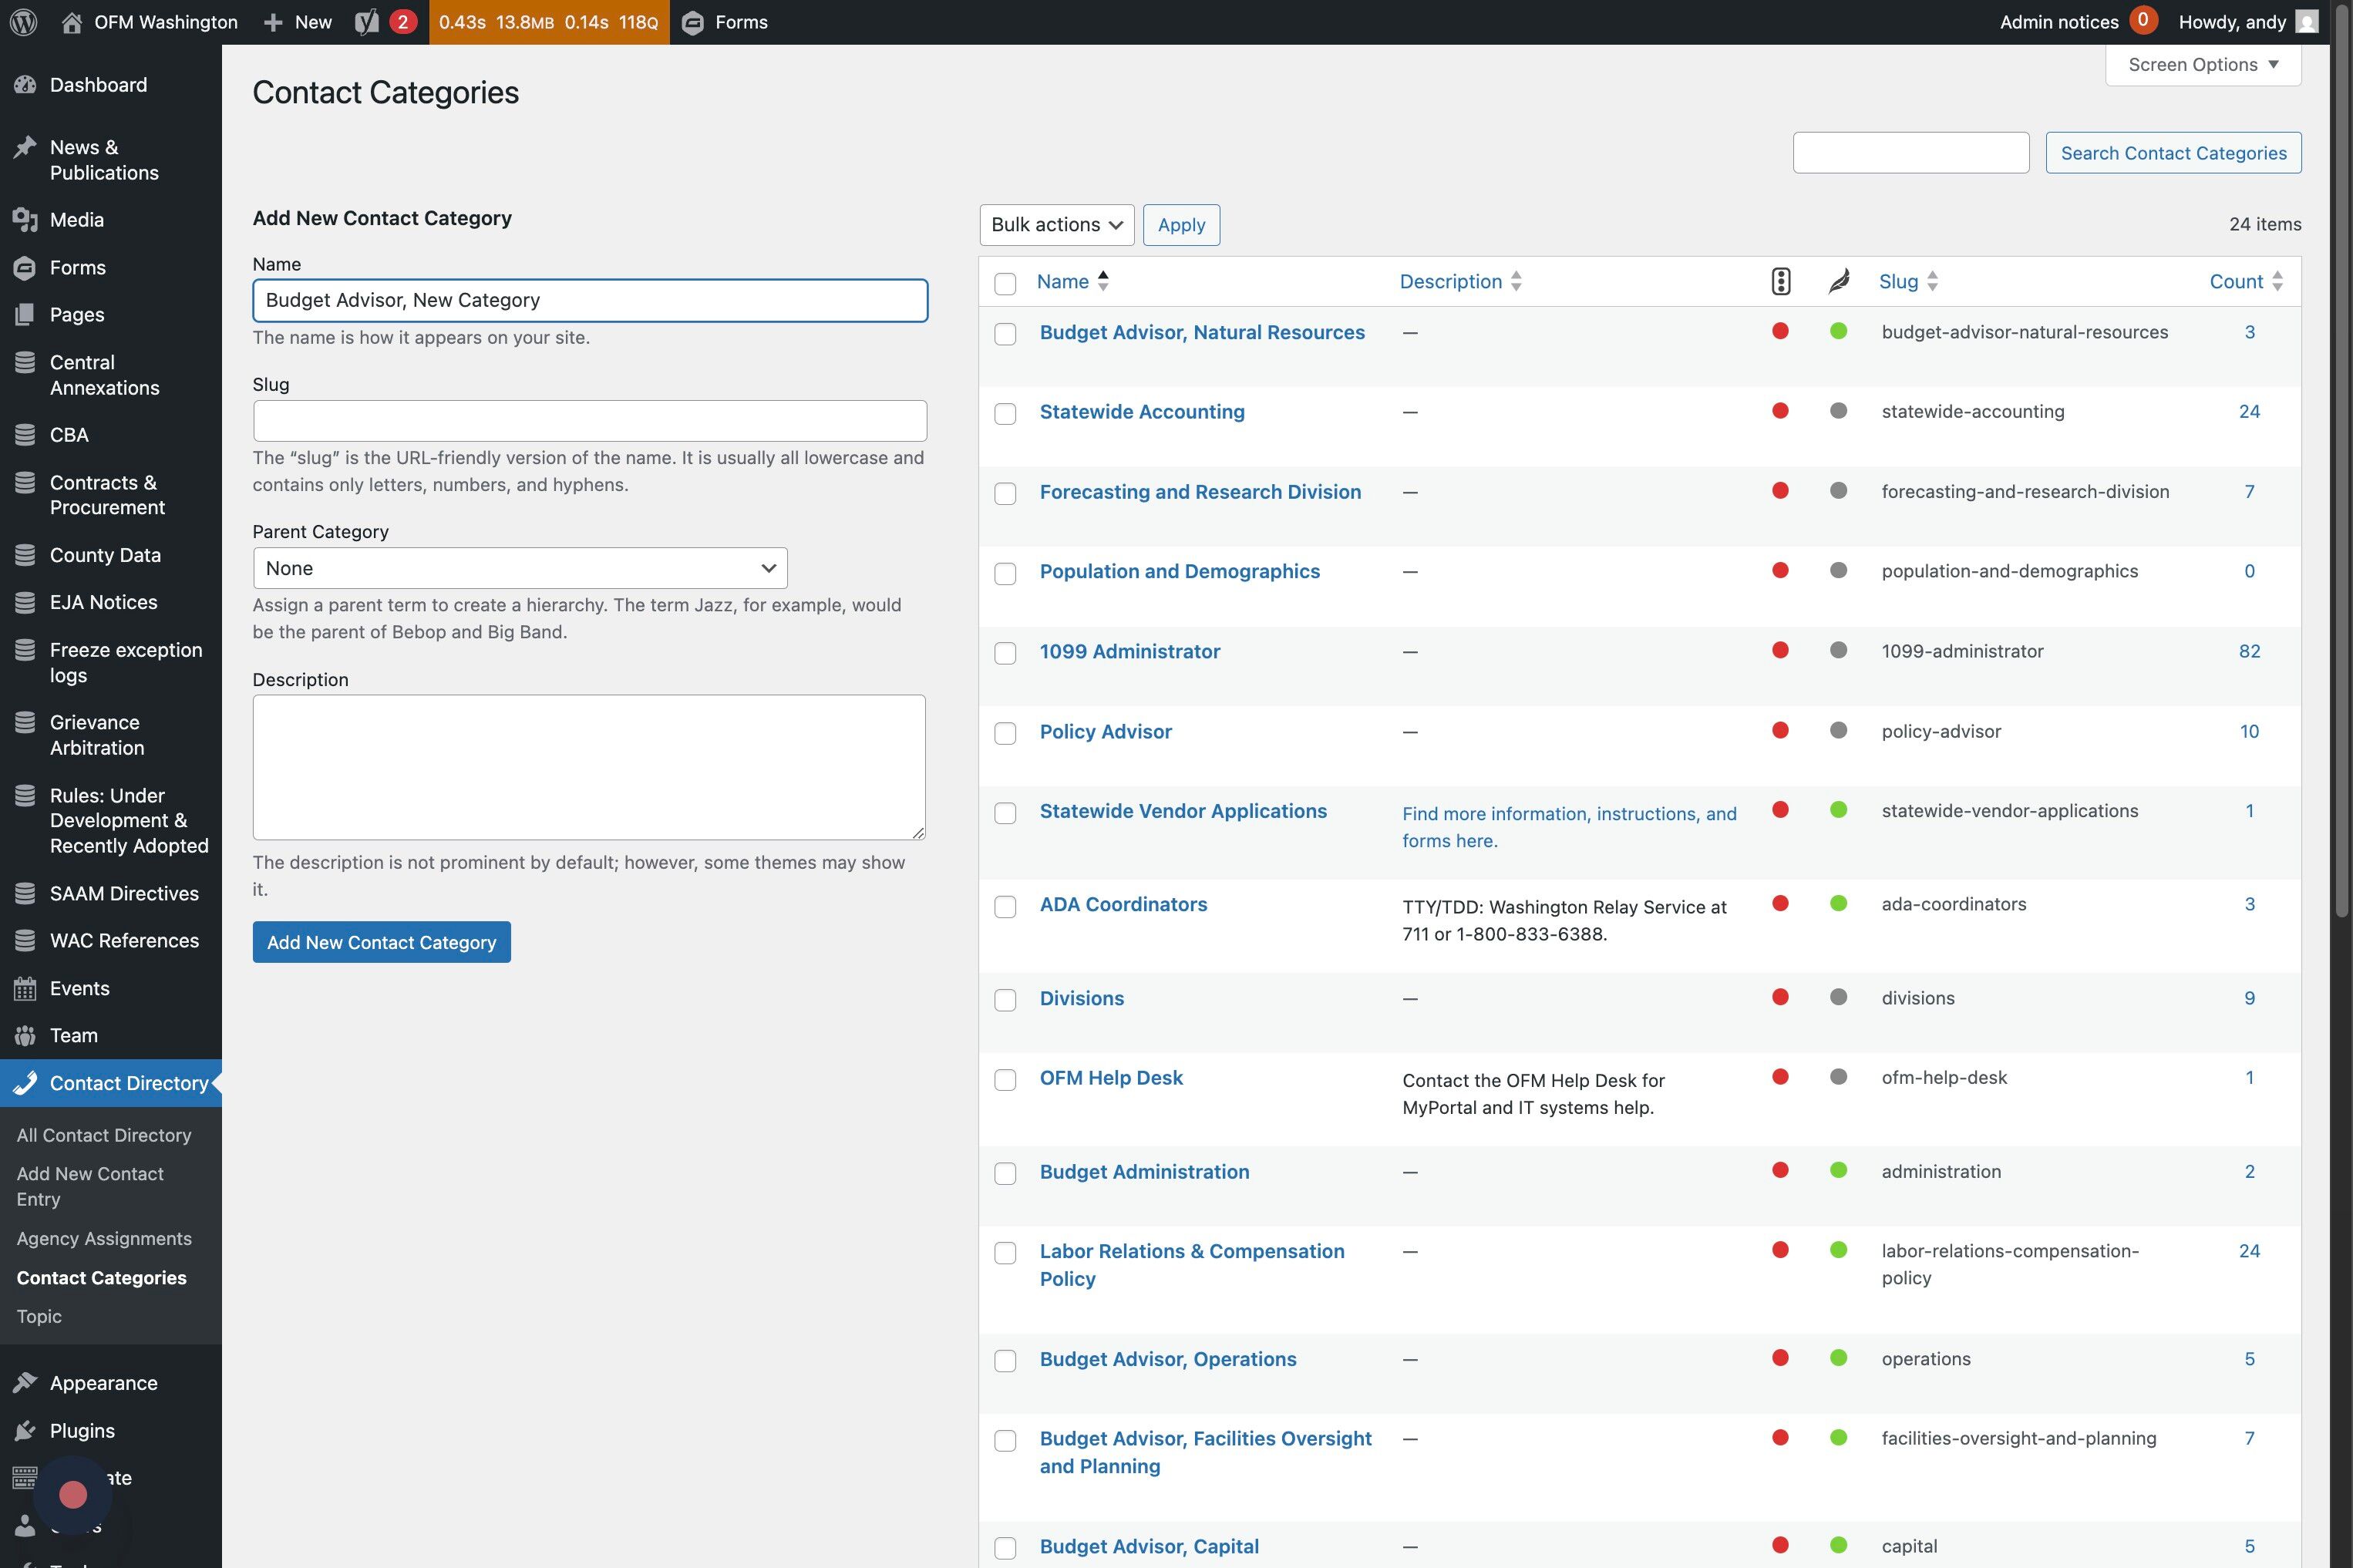Click the readability feather column icon
Screen dimensions: 2353x1568
[x=1838, y=281]
